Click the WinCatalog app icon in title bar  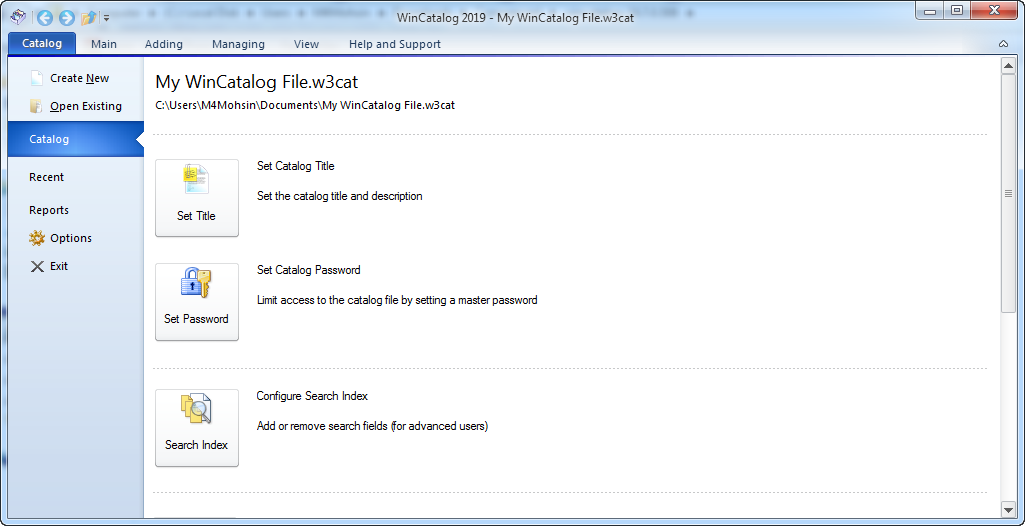[19, 18]
